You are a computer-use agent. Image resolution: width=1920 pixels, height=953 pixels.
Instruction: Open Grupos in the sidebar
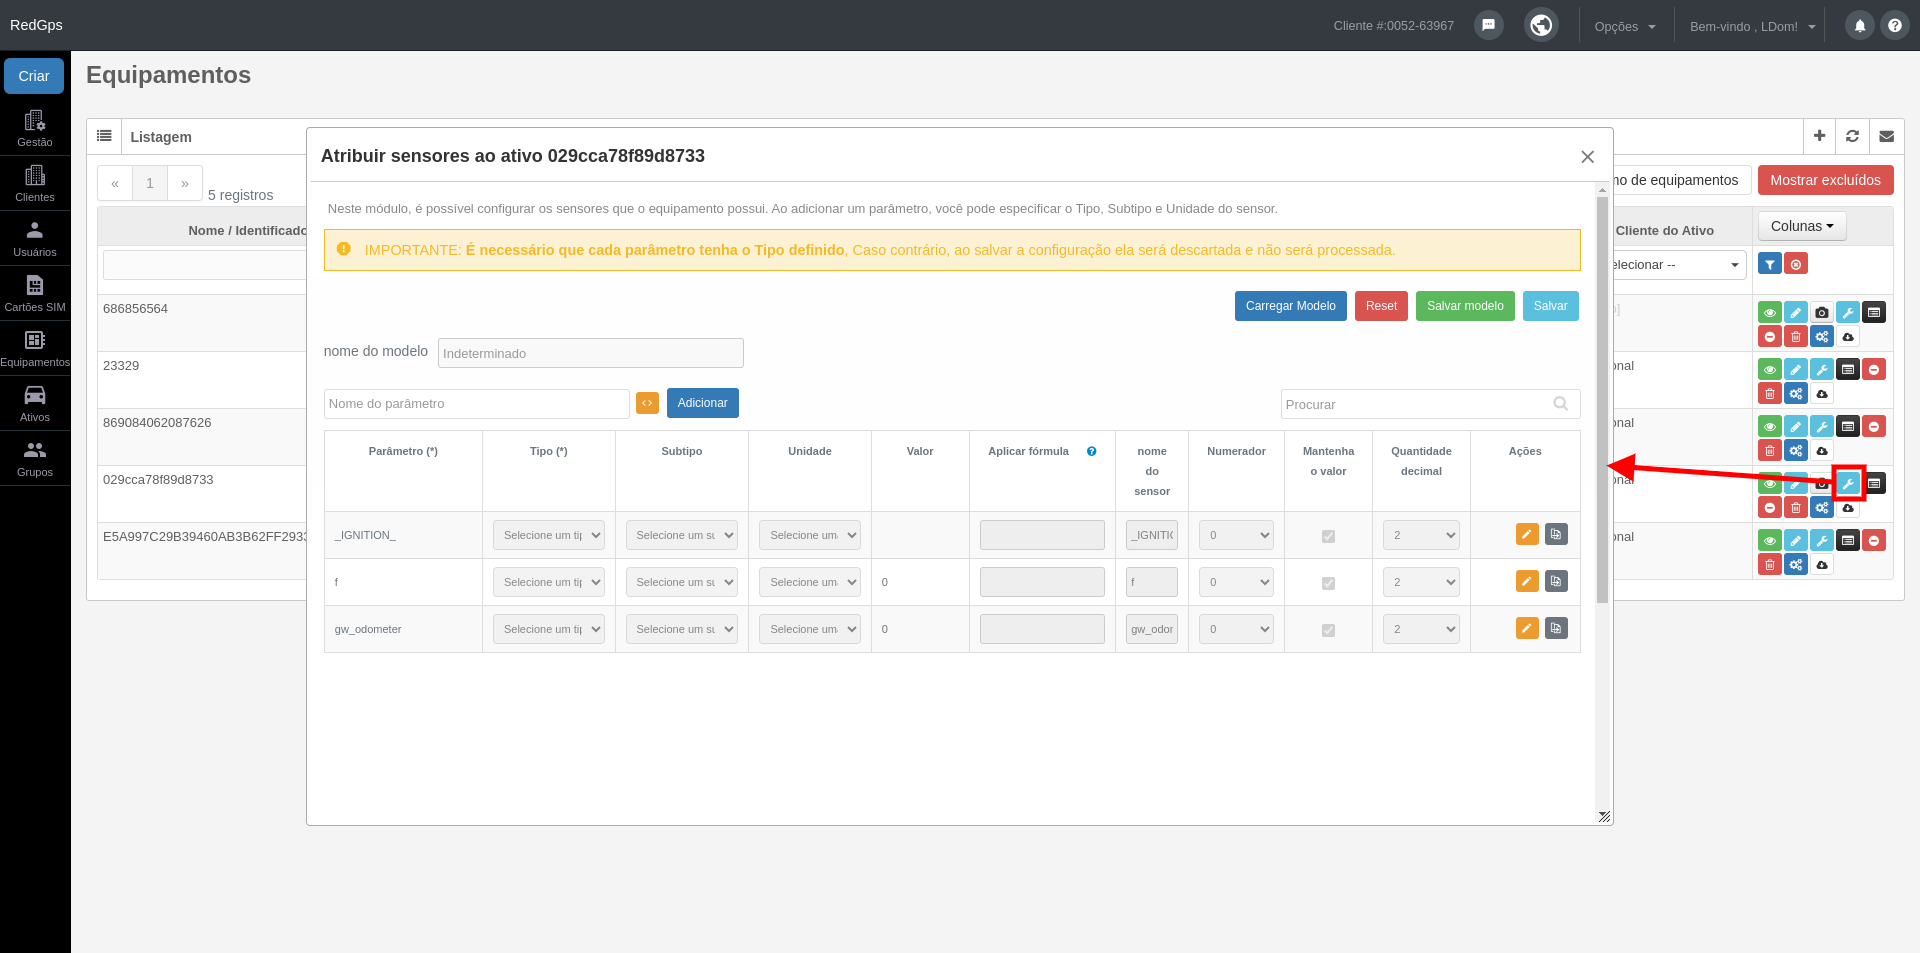click(x=35, y=459)
